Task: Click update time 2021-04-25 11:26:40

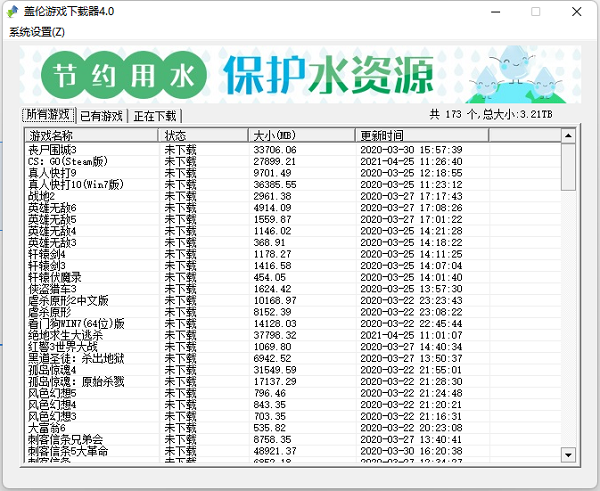Action: click(411, 161)
